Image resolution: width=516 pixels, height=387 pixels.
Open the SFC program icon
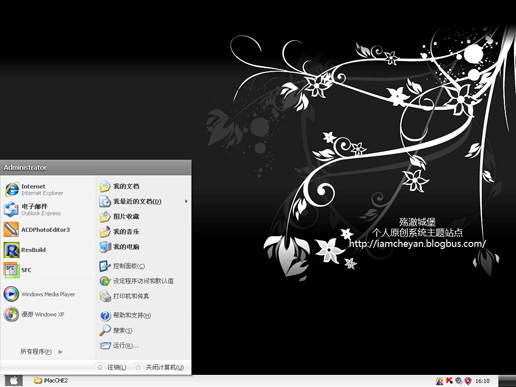coord(11,270)
